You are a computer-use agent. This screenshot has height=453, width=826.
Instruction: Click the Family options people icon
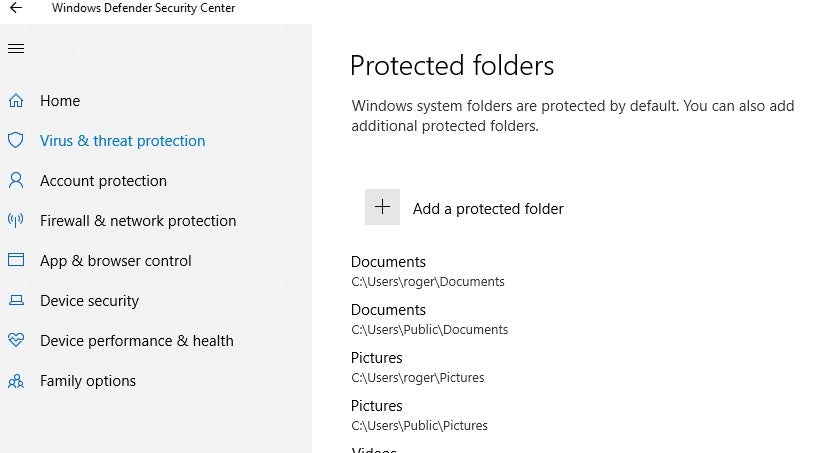click(16, 380)
